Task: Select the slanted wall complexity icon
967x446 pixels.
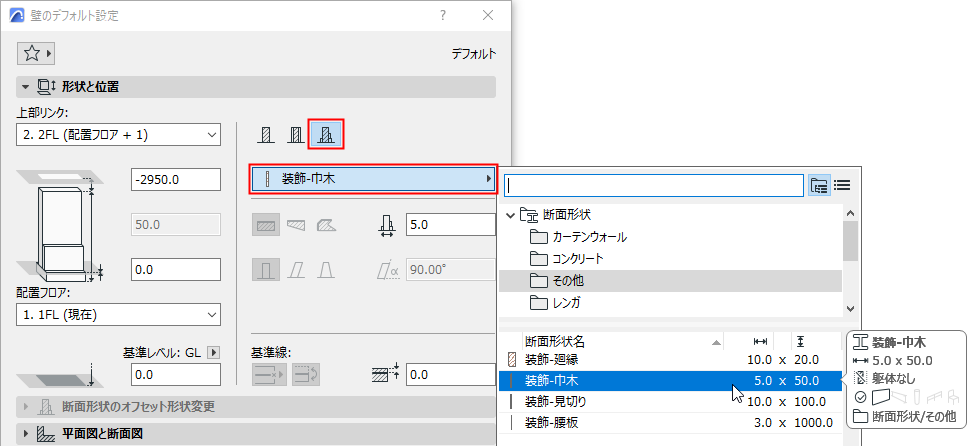Action: click(x=297, y=270)
